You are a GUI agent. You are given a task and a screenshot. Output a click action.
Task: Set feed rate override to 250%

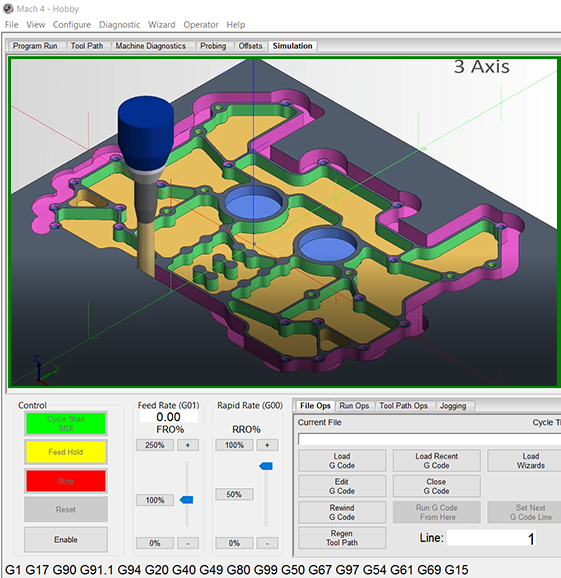coord(155,445)
